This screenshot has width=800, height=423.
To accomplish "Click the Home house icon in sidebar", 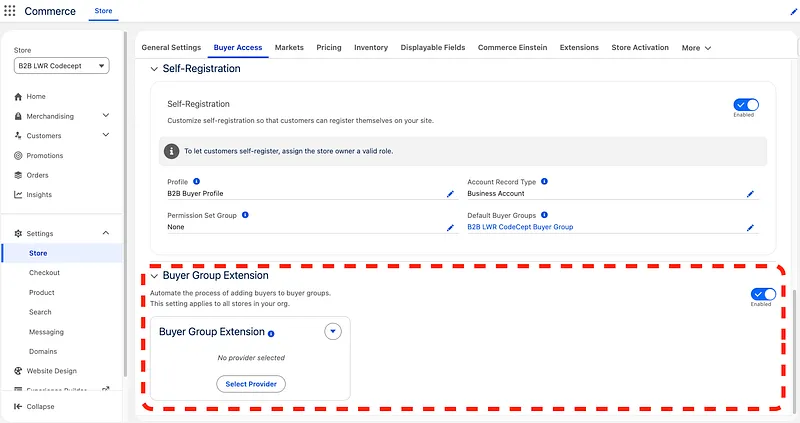I will pyautogui.click(x=18, y=96).
